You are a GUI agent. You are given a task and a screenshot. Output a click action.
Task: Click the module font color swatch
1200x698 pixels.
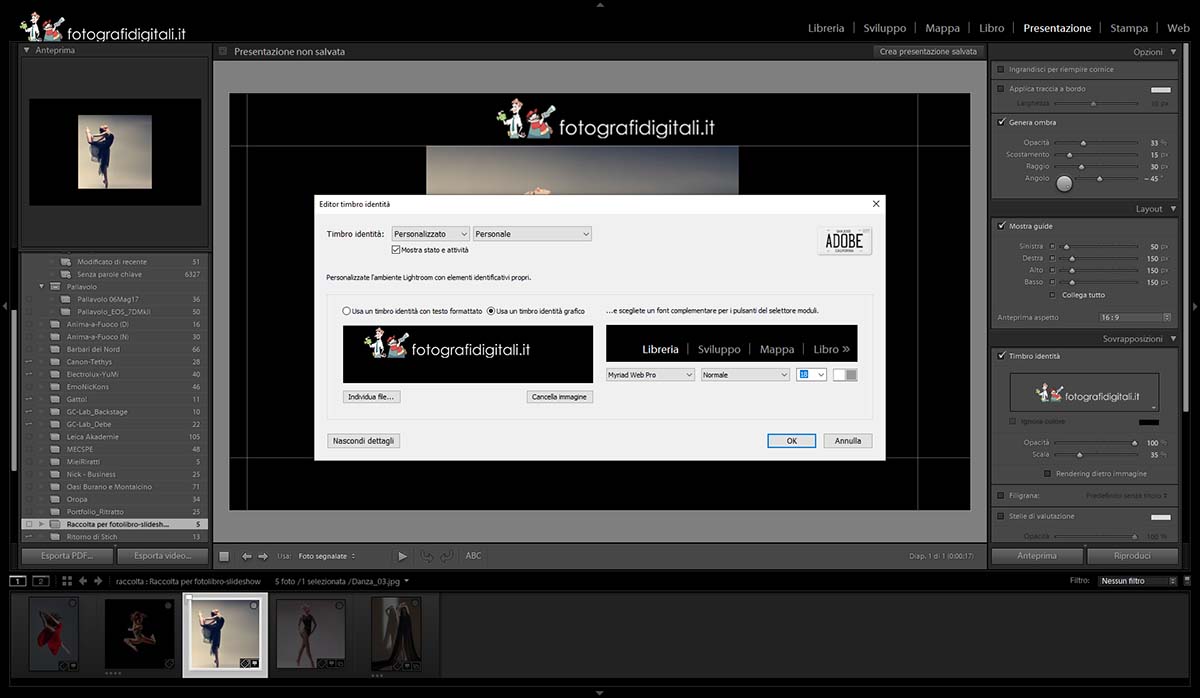(845, 375)
